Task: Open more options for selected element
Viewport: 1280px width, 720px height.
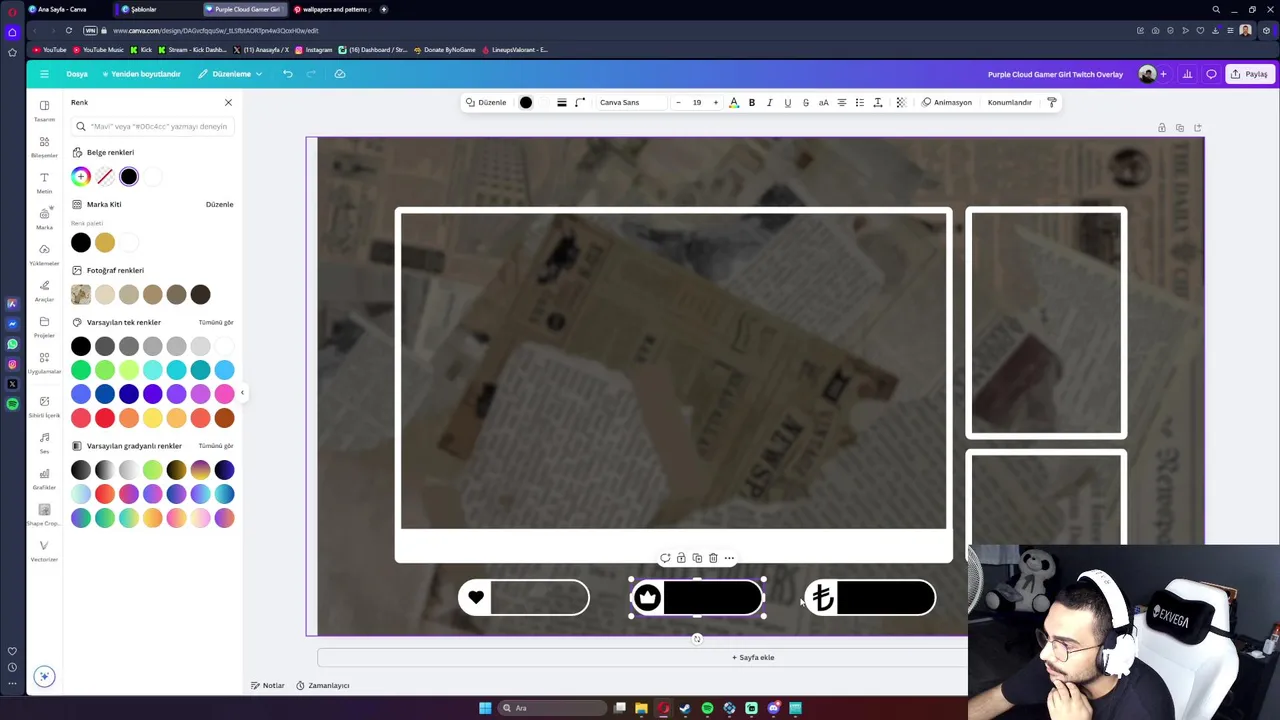Action: pos(729,558)
